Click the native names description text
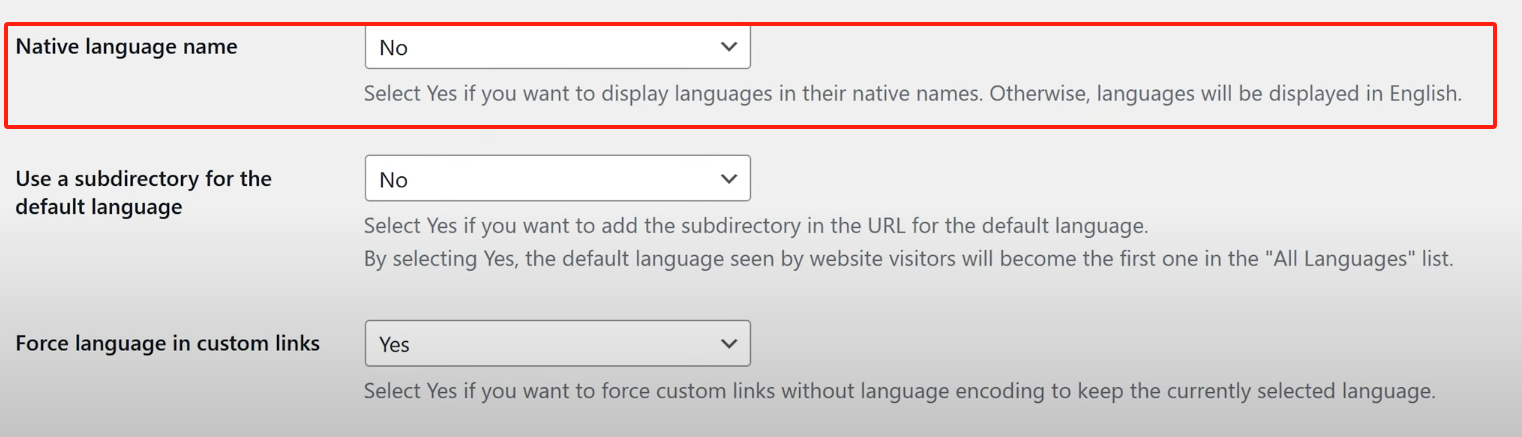This screenshot has width=1522, height=437. 913,95
